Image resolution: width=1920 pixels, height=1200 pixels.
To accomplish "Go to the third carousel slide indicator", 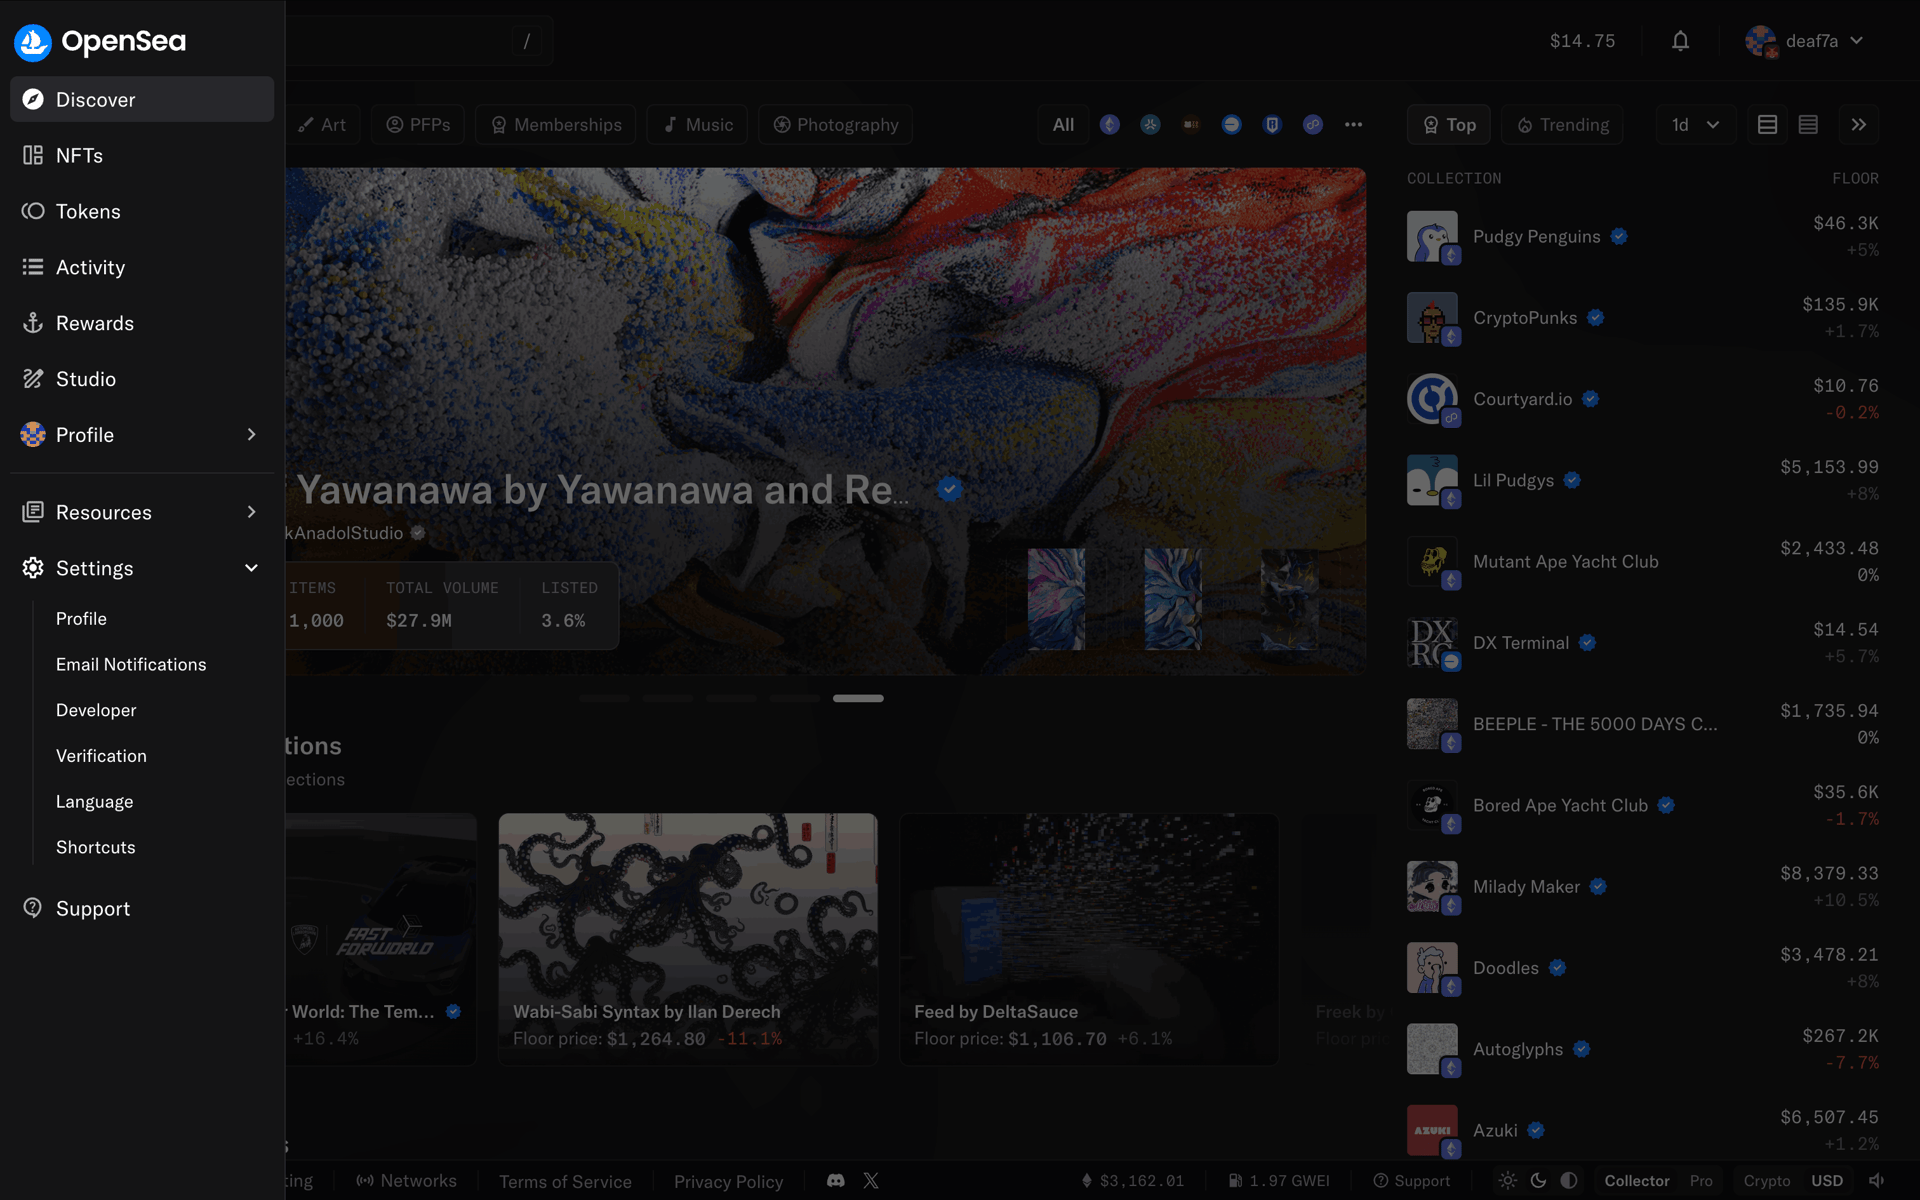I will [x=731, y=698].
